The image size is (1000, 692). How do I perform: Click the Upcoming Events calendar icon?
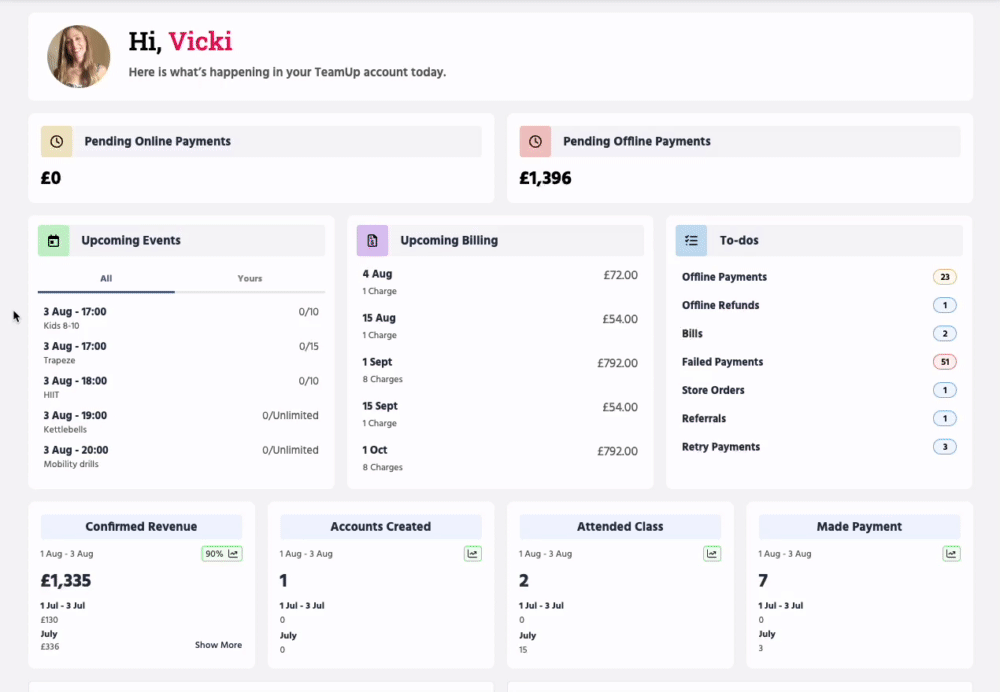pos(53,241)
